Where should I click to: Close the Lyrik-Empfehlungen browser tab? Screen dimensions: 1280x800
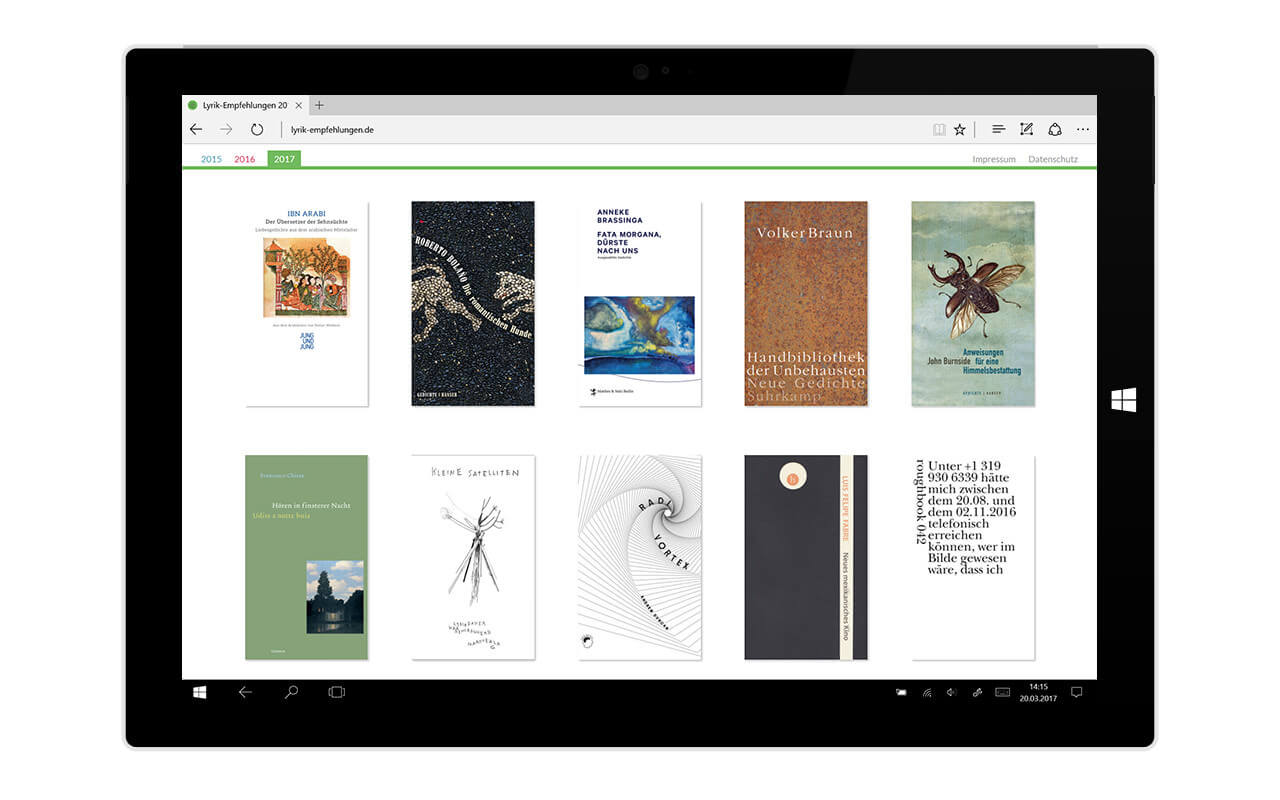tap(299, 105)
